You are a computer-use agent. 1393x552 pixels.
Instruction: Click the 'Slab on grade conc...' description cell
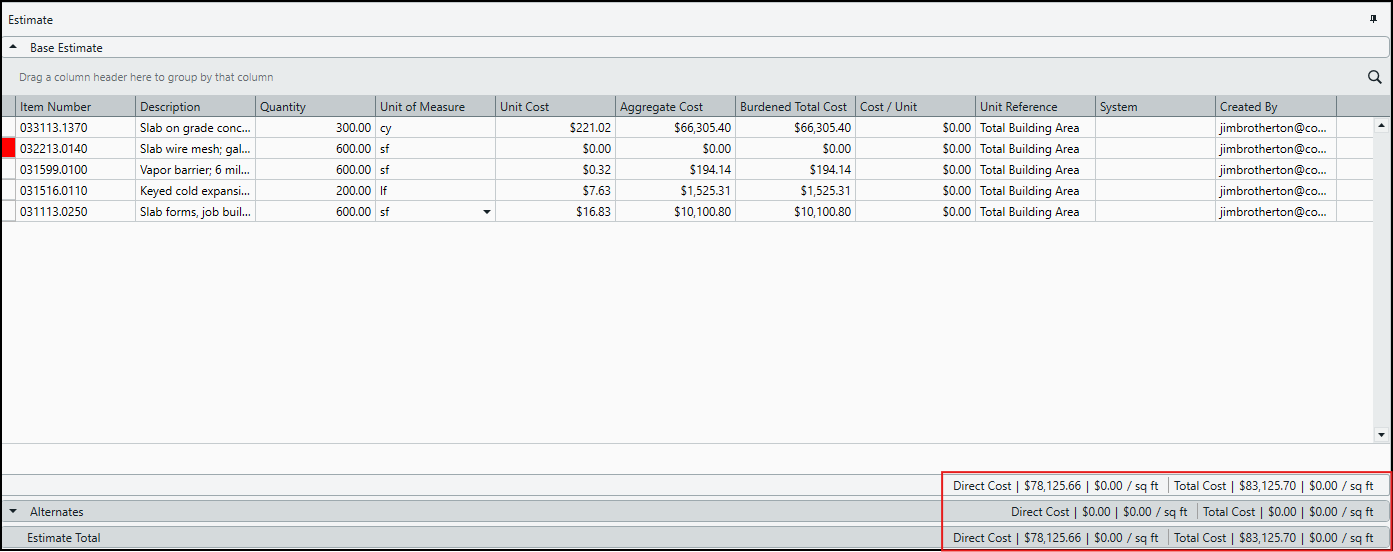(195, 128)
